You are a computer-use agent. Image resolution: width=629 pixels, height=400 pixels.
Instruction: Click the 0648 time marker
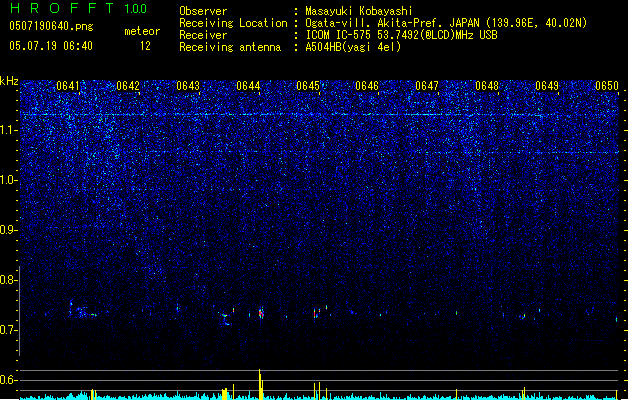[x=487, y=86]
